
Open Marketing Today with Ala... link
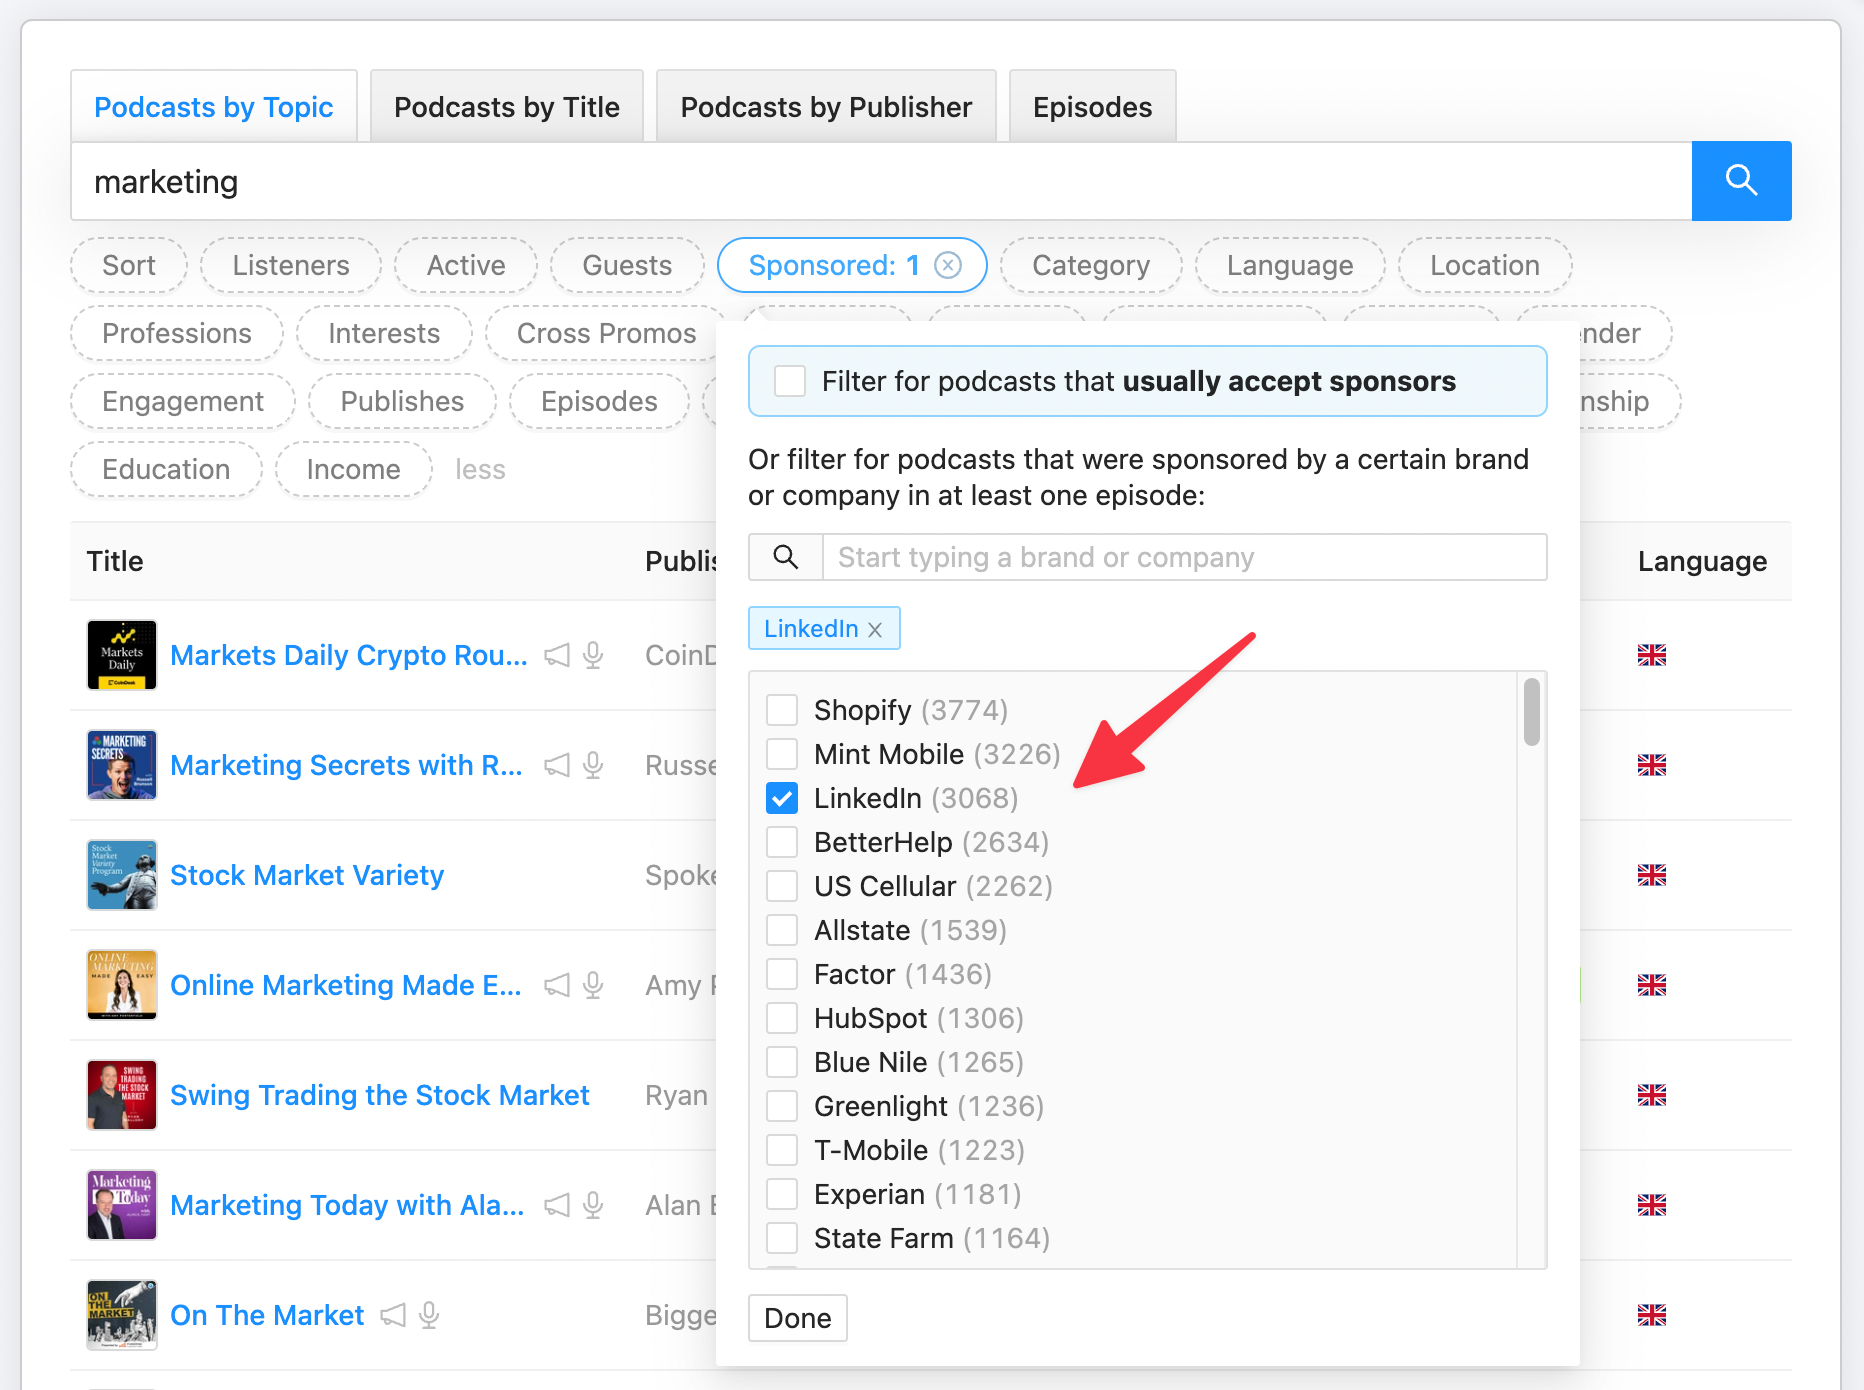[x=347, y=1205]
